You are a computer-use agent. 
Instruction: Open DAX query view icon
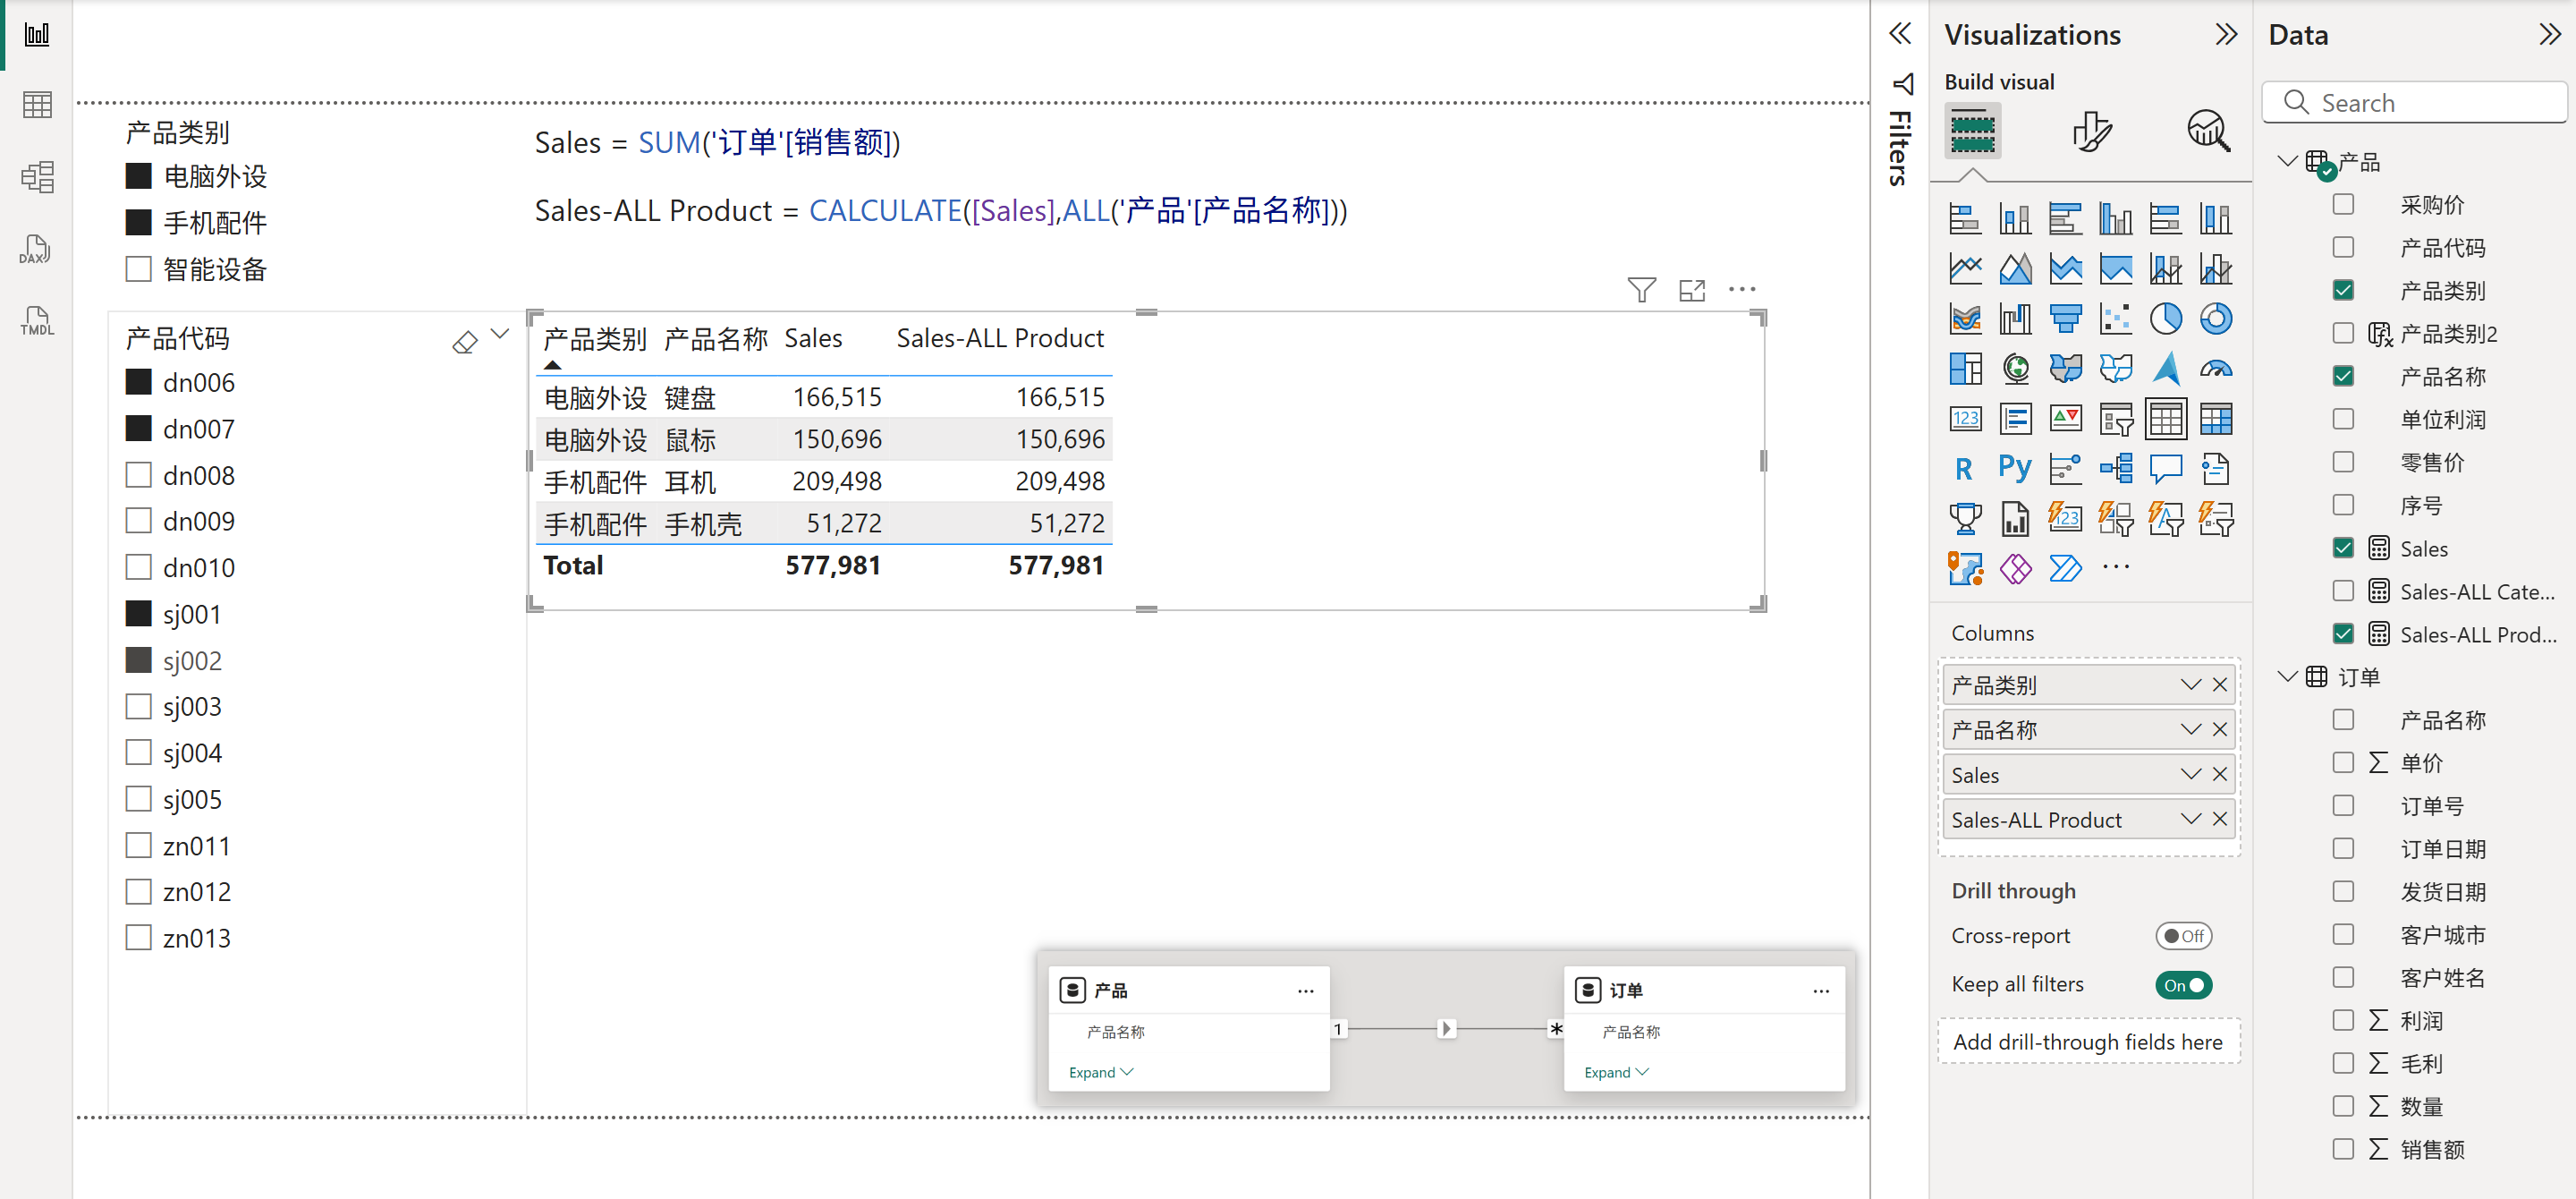tap(35, 250)
